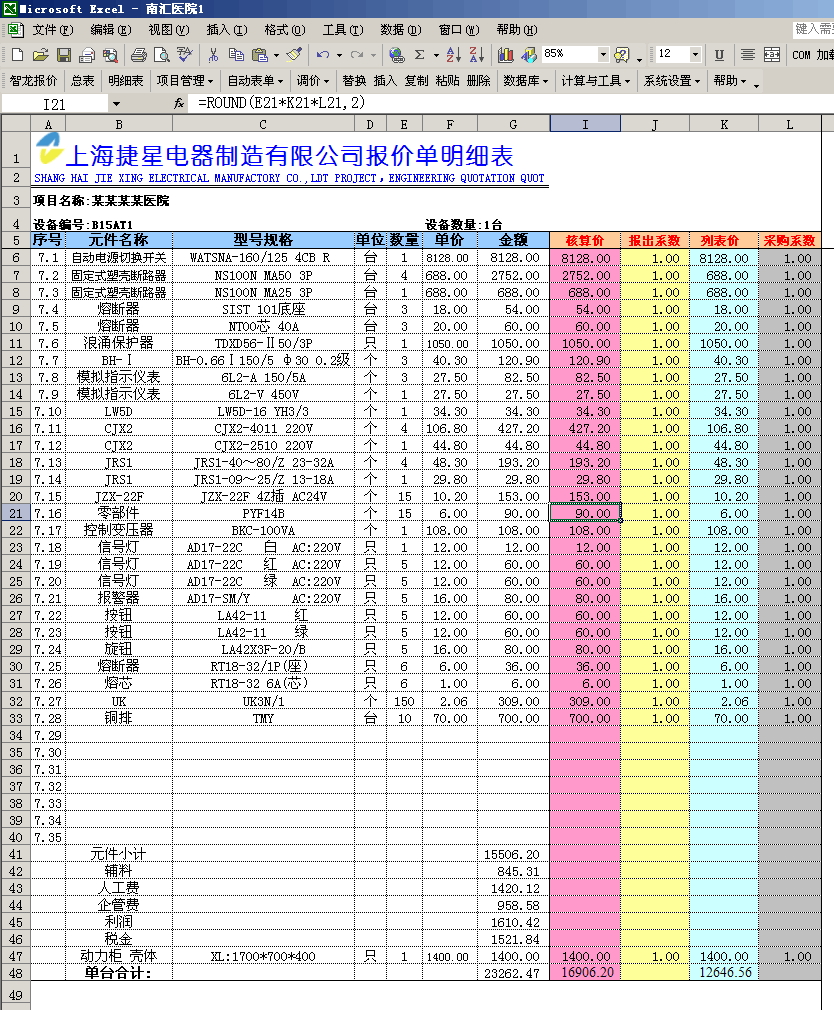
Task: Click the 复制 button on the custom toolbar
Action: pos(417,81)
